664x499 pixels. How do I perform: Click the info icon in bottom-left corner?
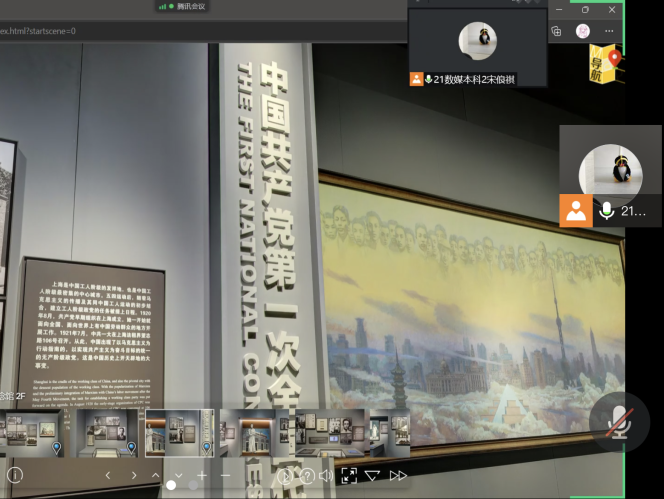click(15, 475)
